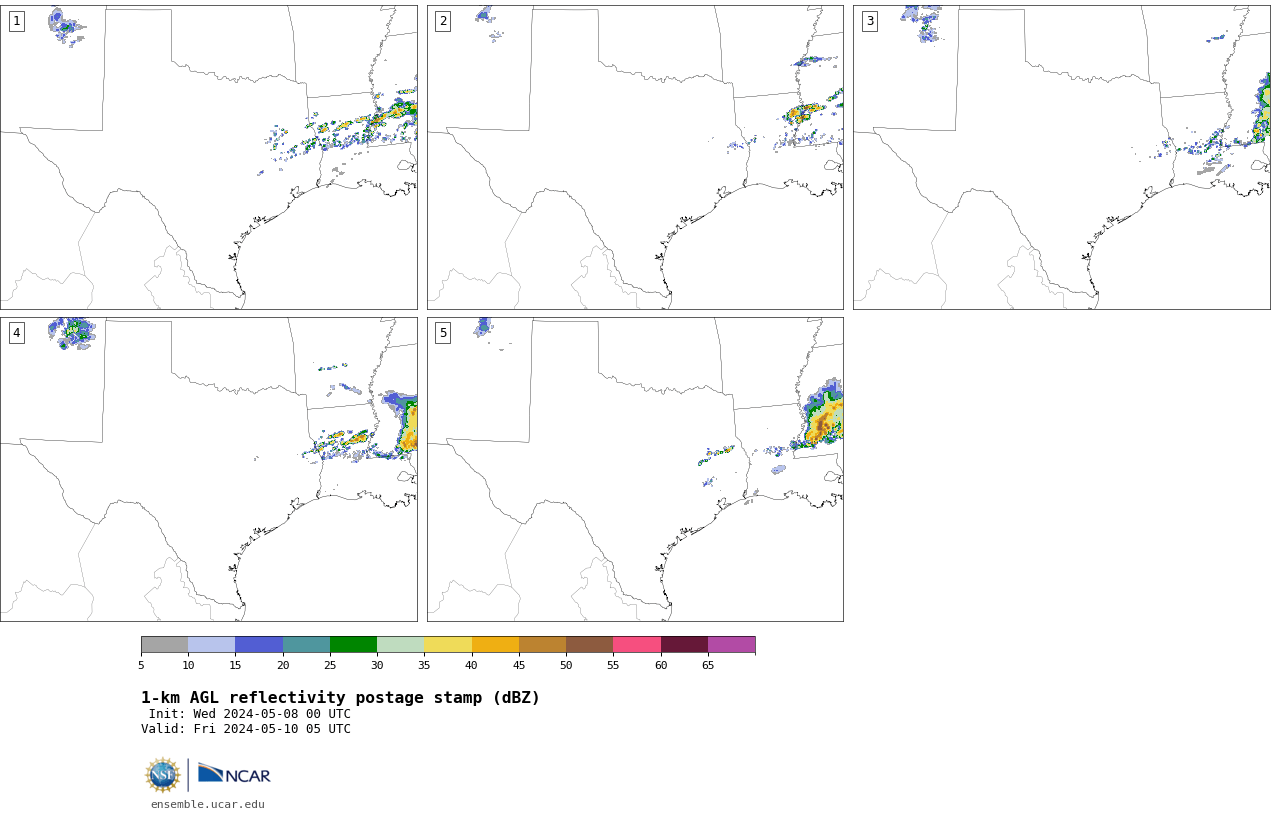Click the colorbar tick label 35

(424, 665)
